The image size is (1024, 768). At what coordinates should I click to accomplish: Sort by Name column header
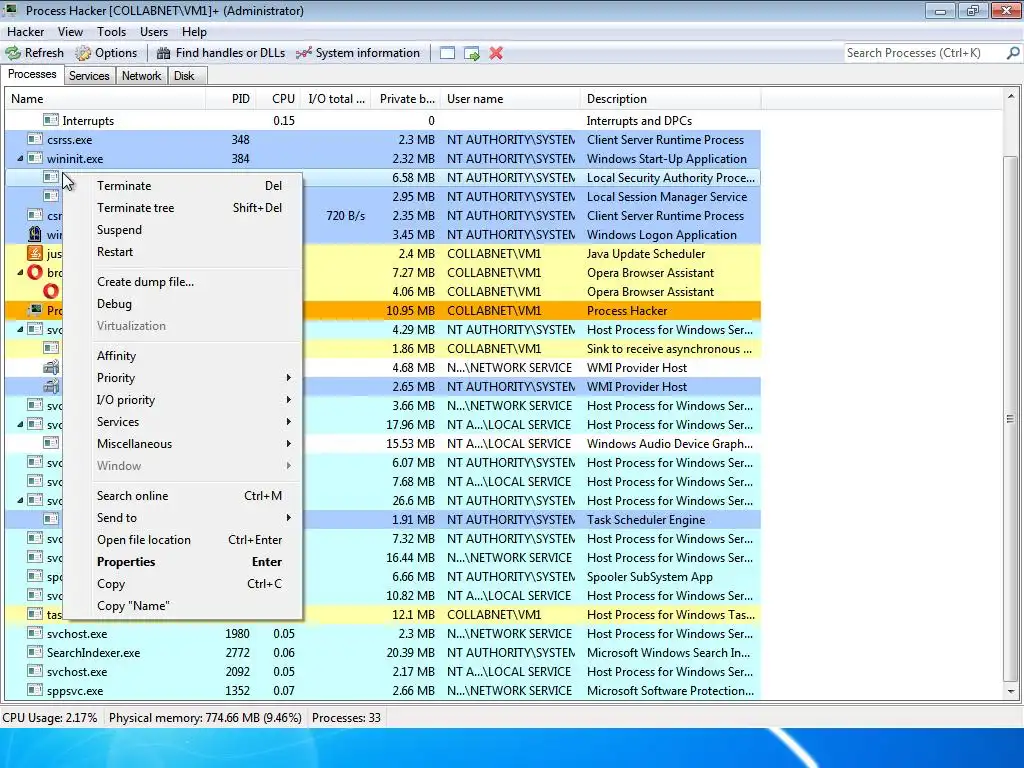click(105, 99)
